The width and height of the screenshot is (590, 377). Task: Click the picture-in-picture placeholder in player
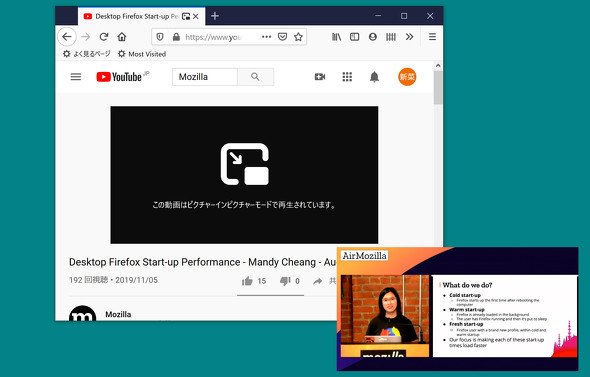coord(244,175)
